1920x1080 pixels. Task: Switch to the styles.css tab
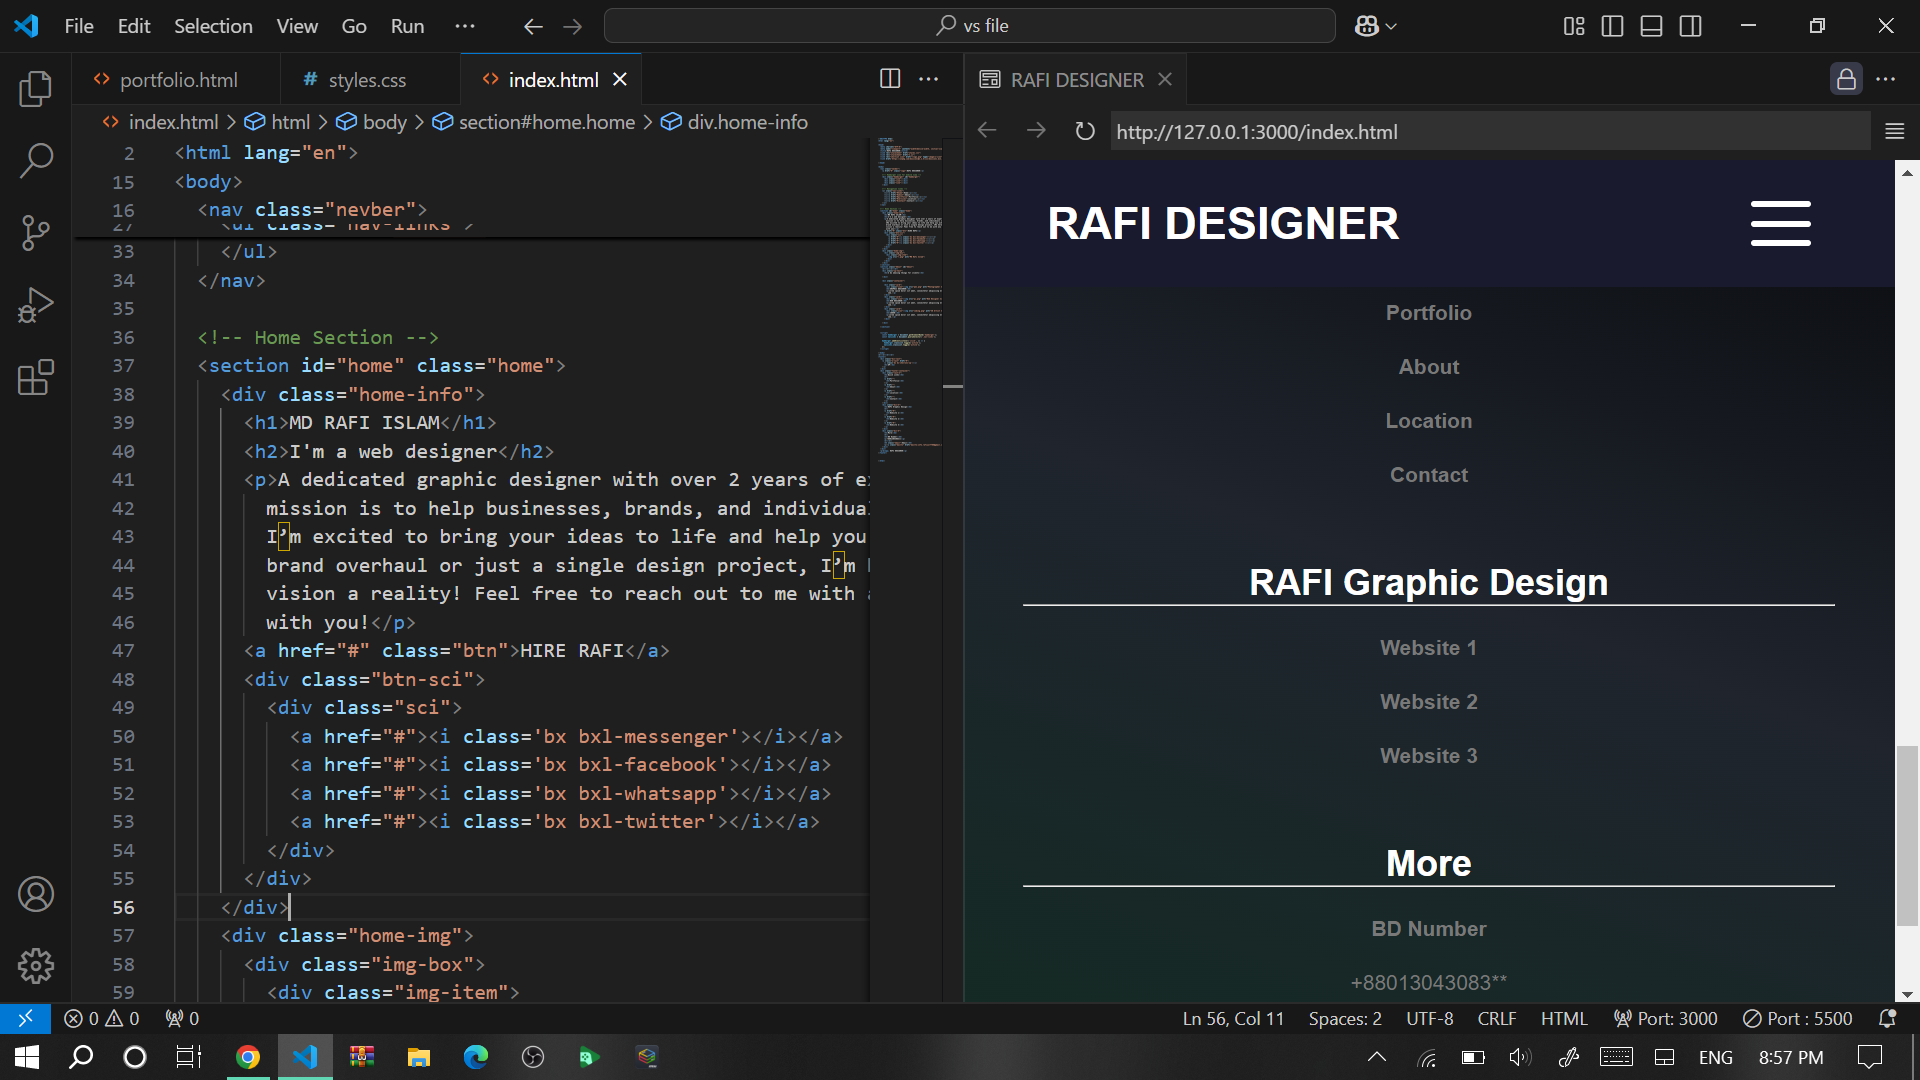click(370, 79)
